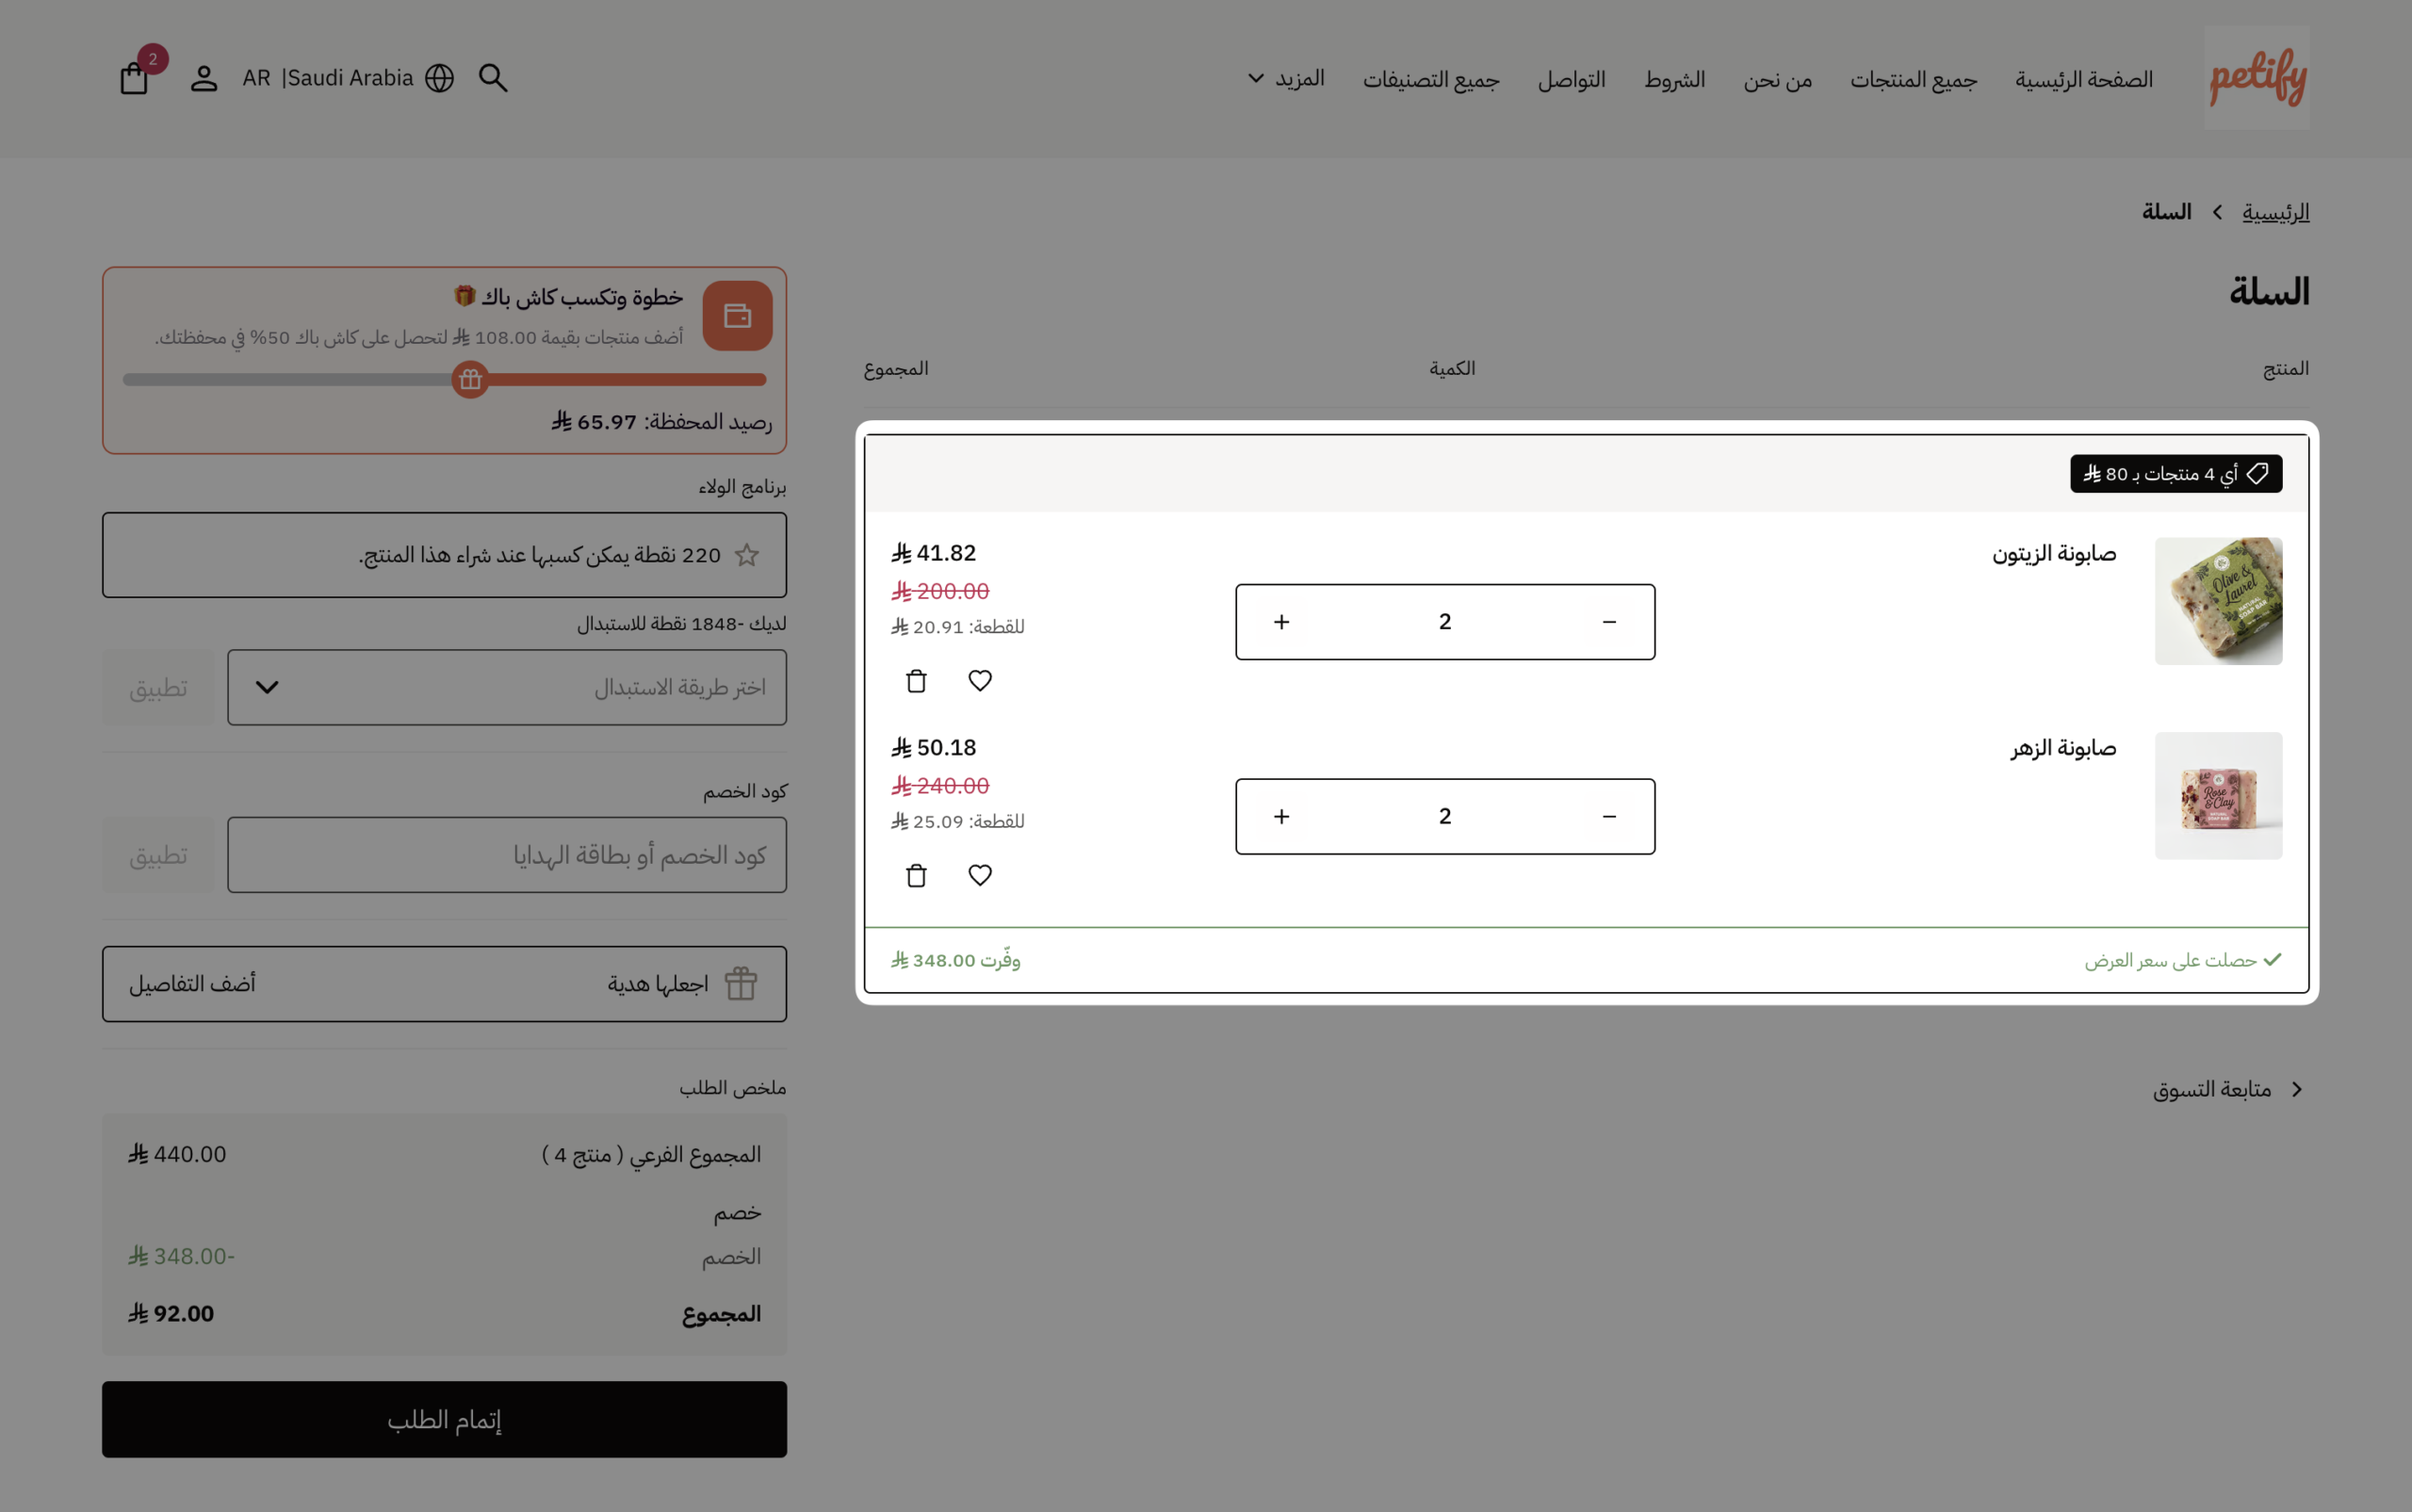2412x1512 pixels.
Task: Increase صابونة الزيتون quantity with plus
Action: [1282, 622]
